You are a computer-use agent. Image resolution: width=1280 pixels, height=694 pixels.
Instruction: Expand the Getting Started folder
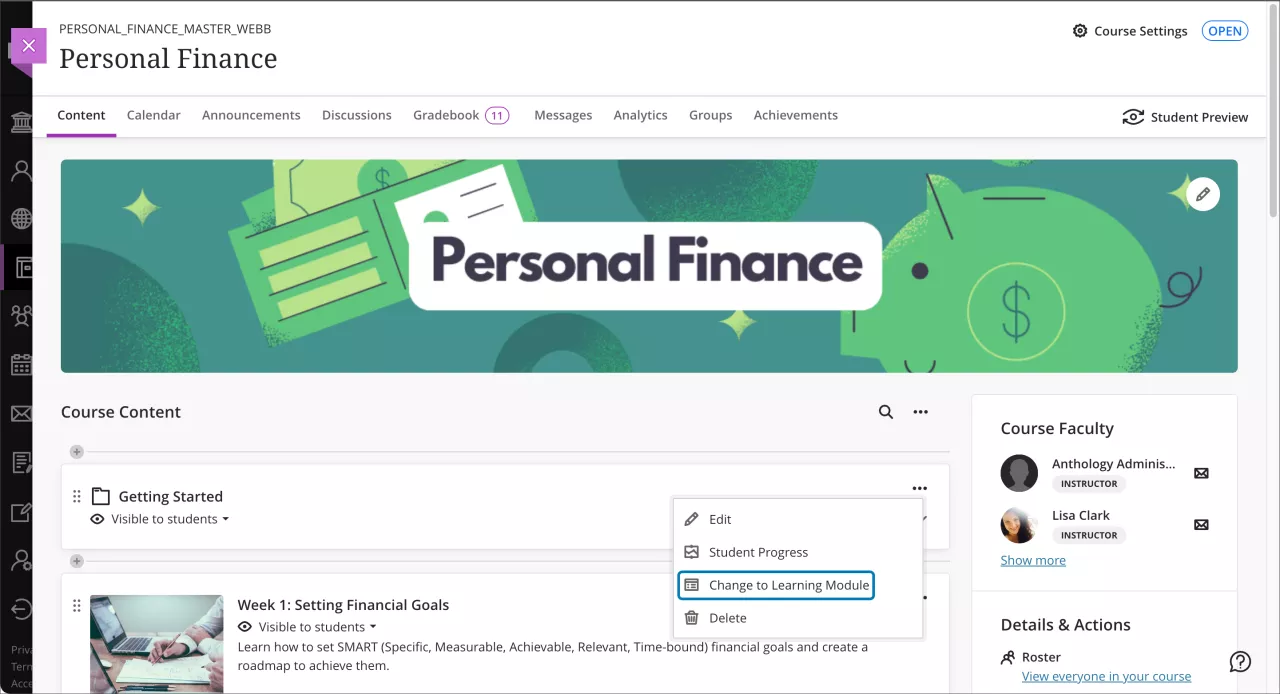click(170, 497)
